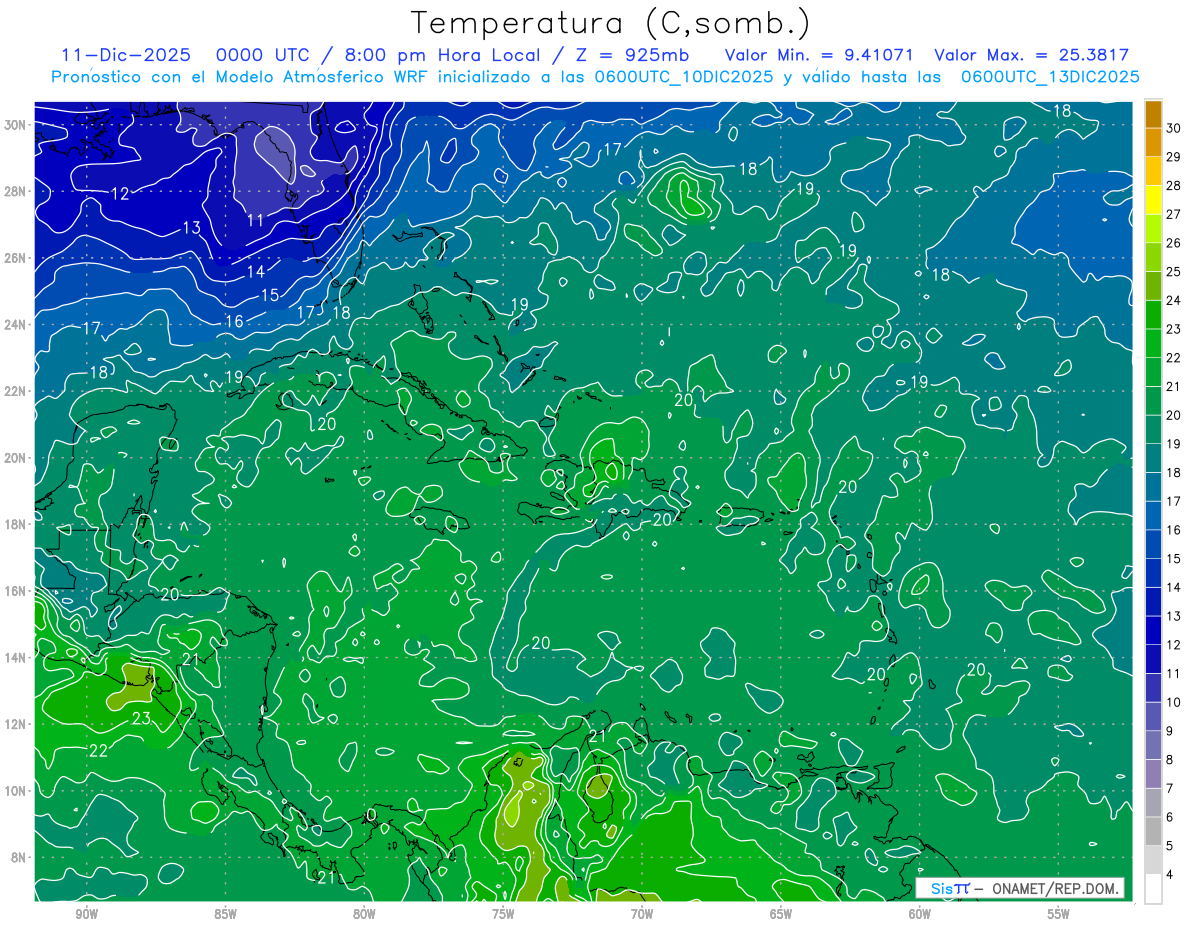Click the '20N' latitude axis label
Screen dimensions: 1200x927
(17, 458)
